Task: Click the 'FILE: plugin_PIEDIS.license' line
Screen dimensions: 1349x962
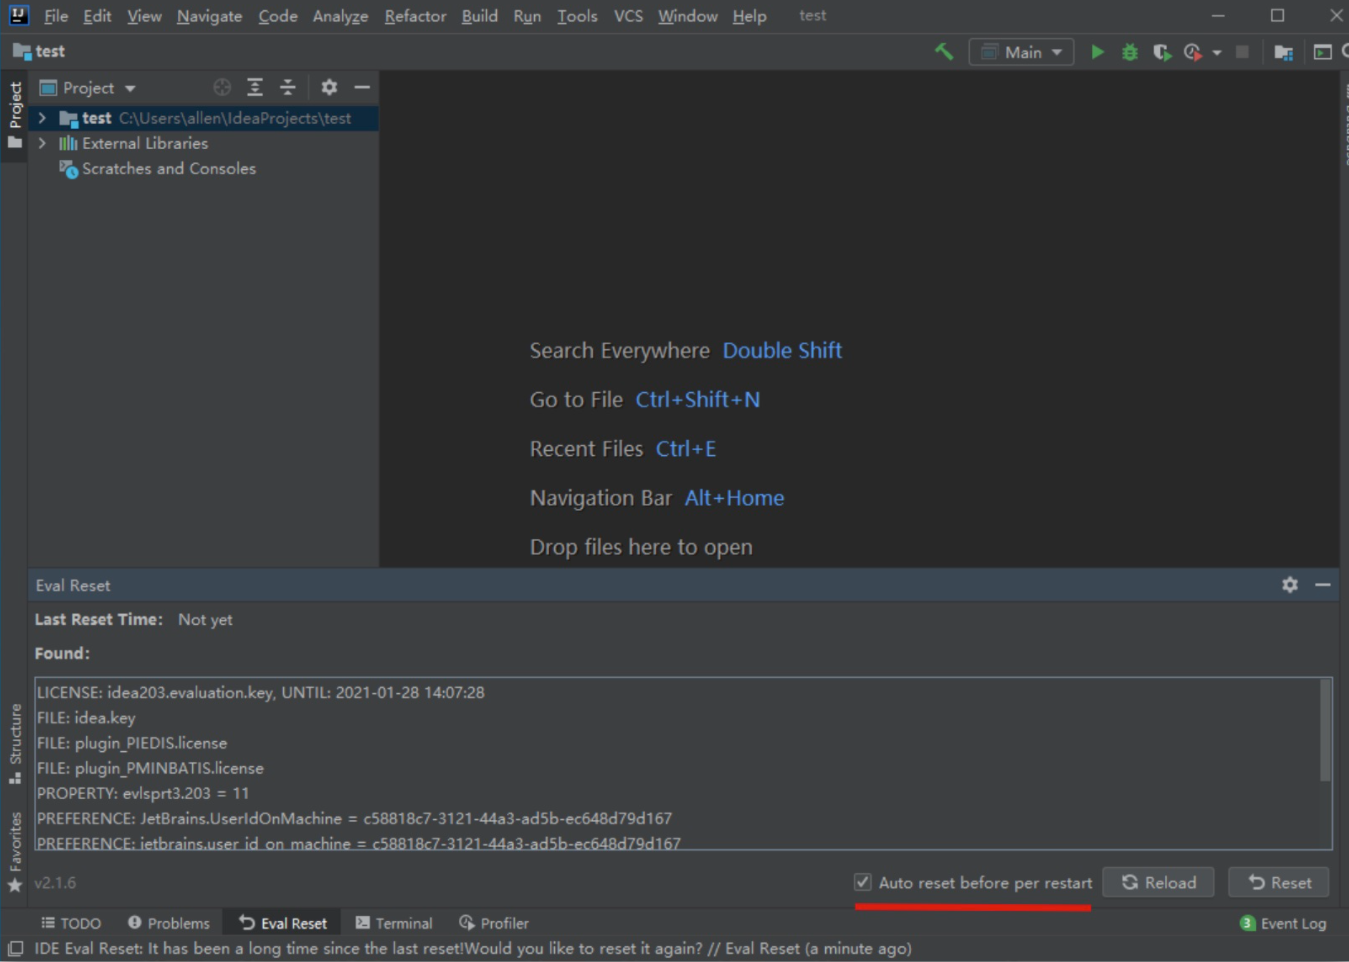Action: (x=132, y=743)
